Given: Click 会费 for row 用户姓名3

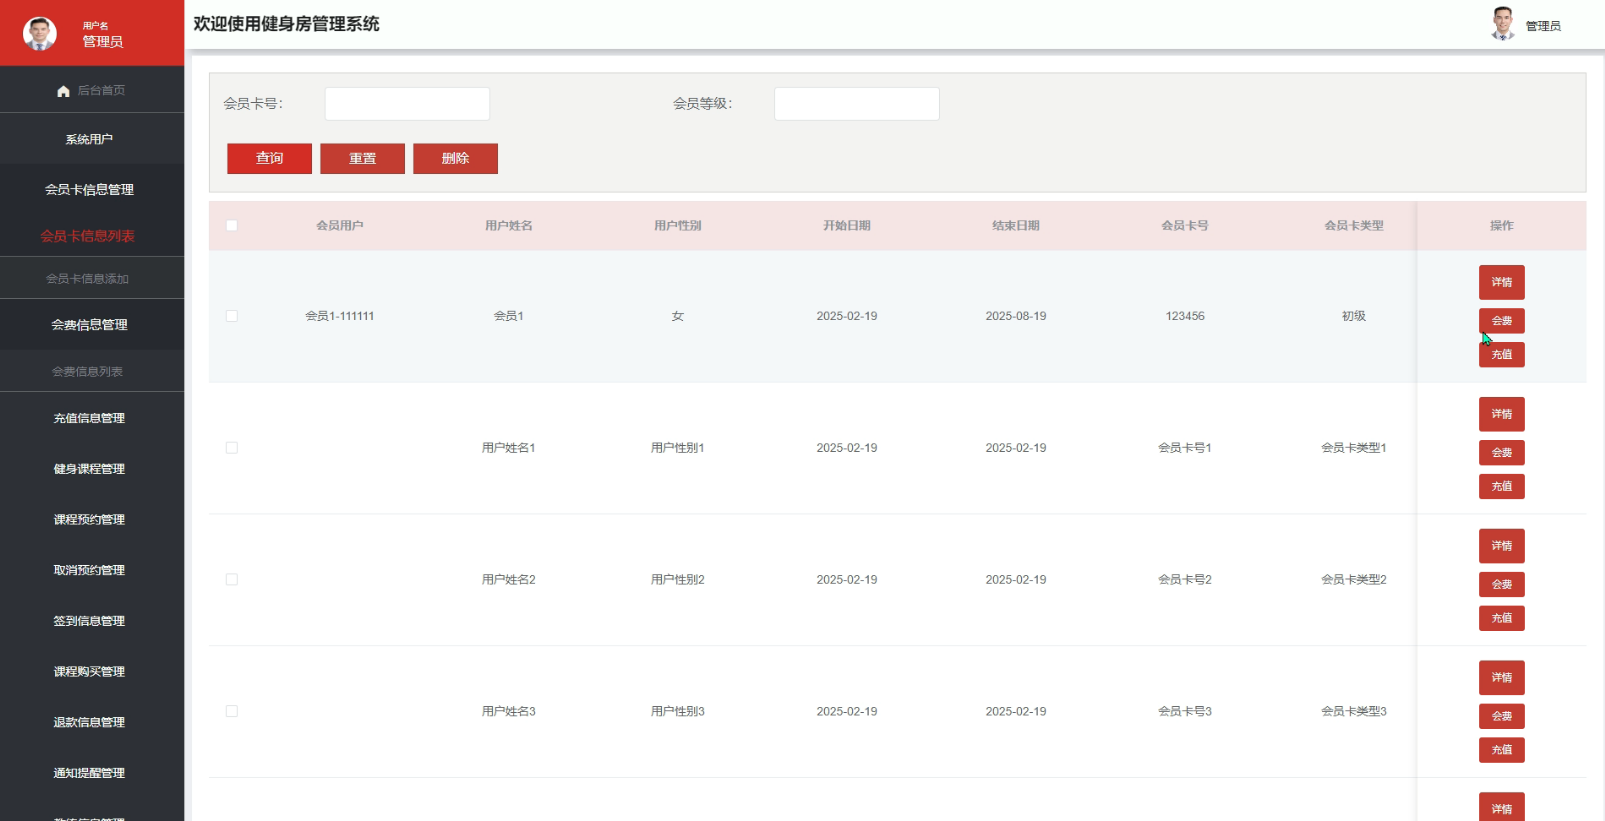Looking at the screenshot, I should click(1502, 716).
